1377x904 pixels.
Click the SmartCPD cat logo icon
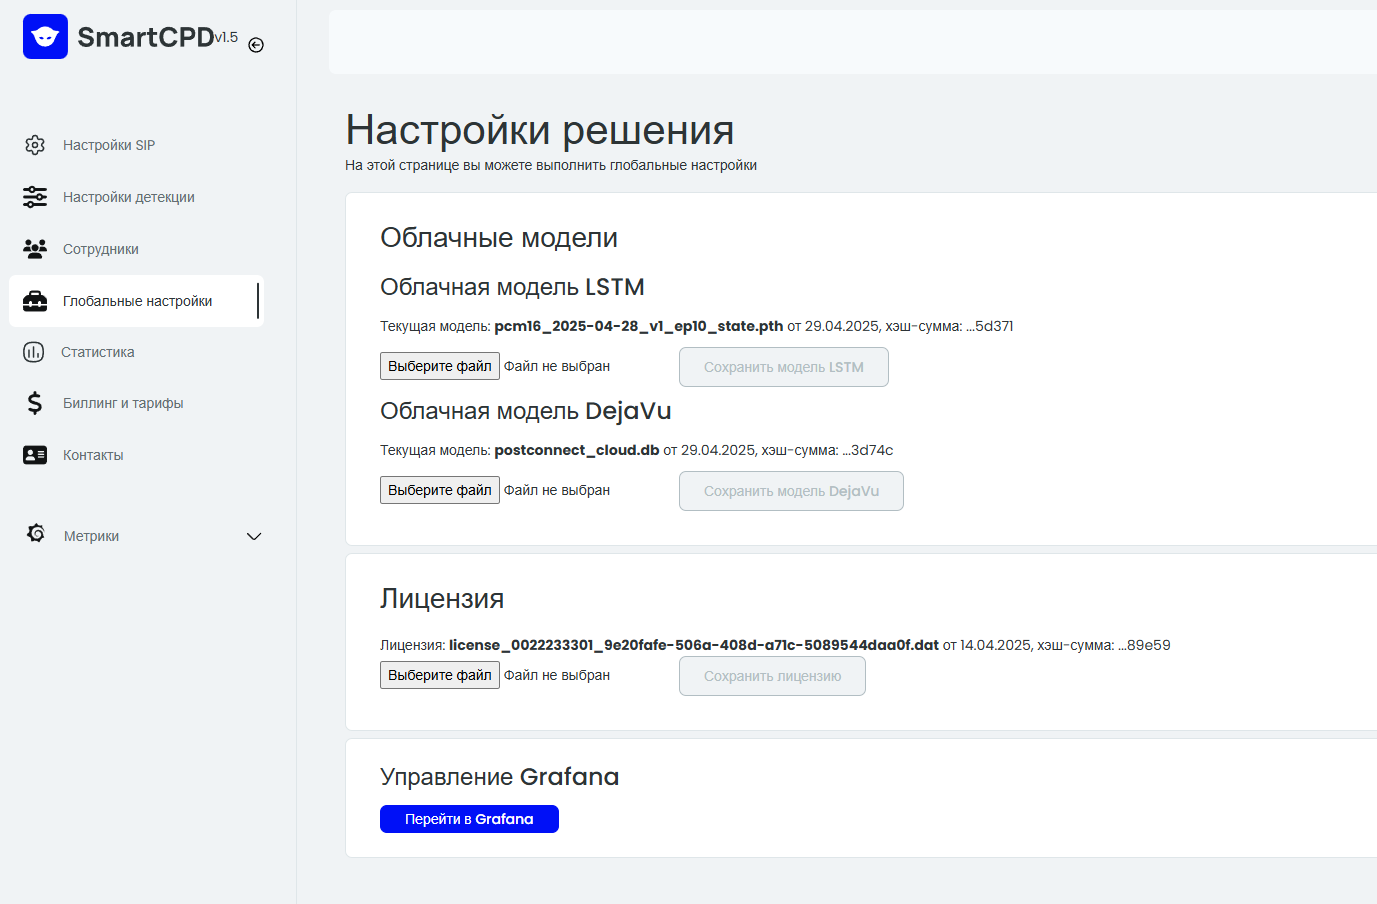click(x=45, y=37)
